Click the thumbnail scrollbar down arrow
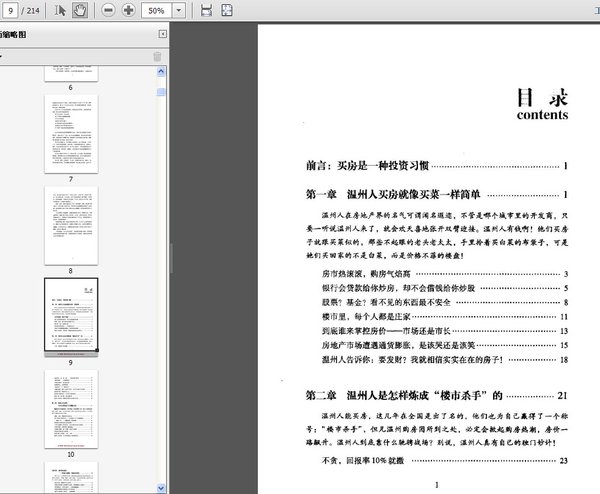 (x=161, y=488)
